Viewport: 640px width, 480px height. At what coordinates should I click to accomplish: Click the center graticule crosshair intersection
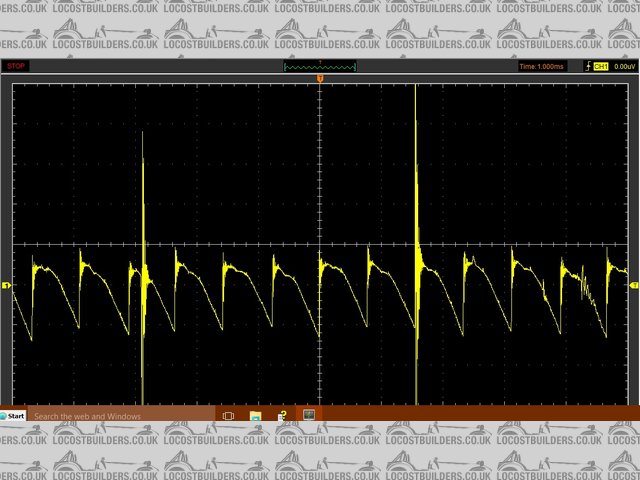[x=320, y=244]
